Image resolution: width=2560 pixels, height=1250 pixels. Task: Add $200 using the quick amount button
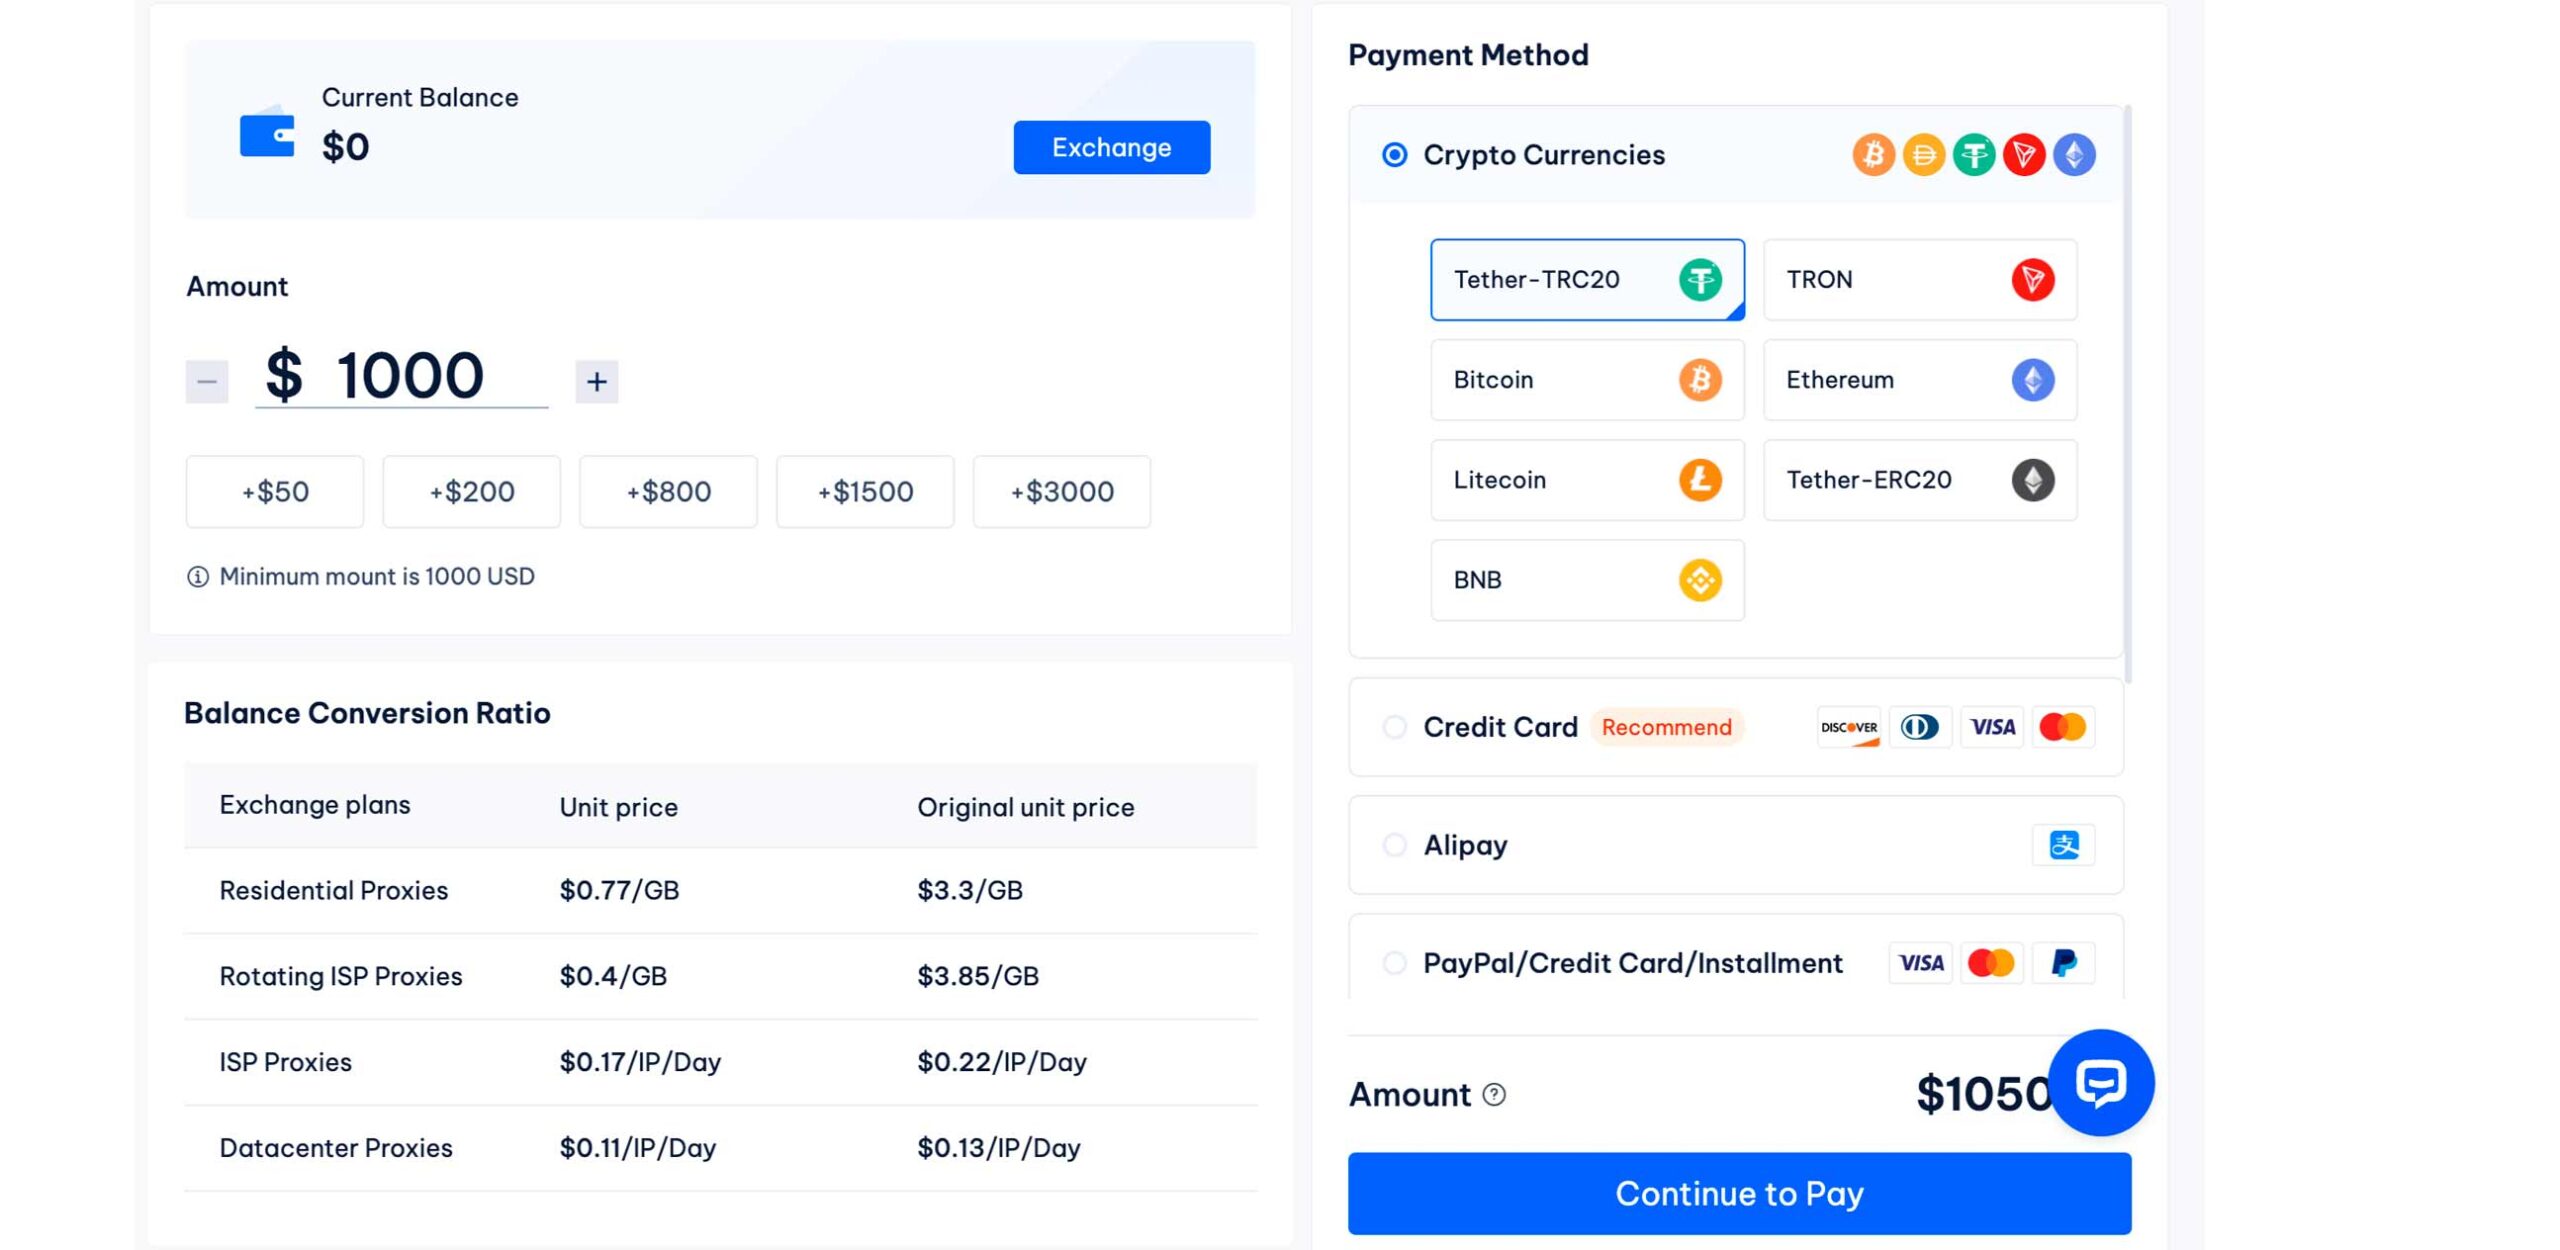point(471,492)
